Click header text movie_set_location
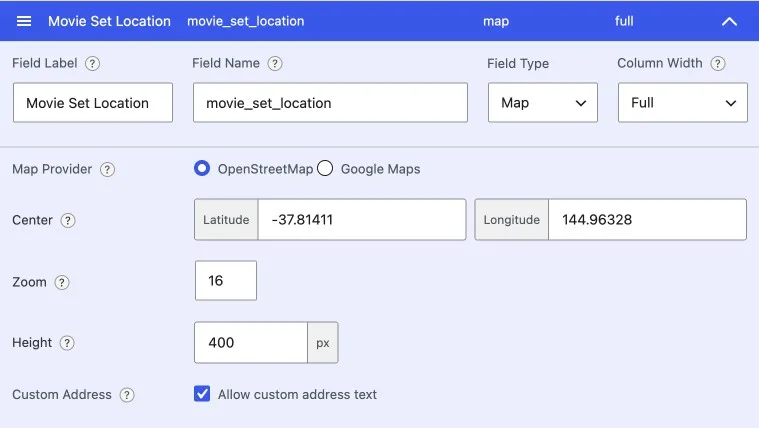This screenshot has height=428, width=759. [x=246, y=21]
